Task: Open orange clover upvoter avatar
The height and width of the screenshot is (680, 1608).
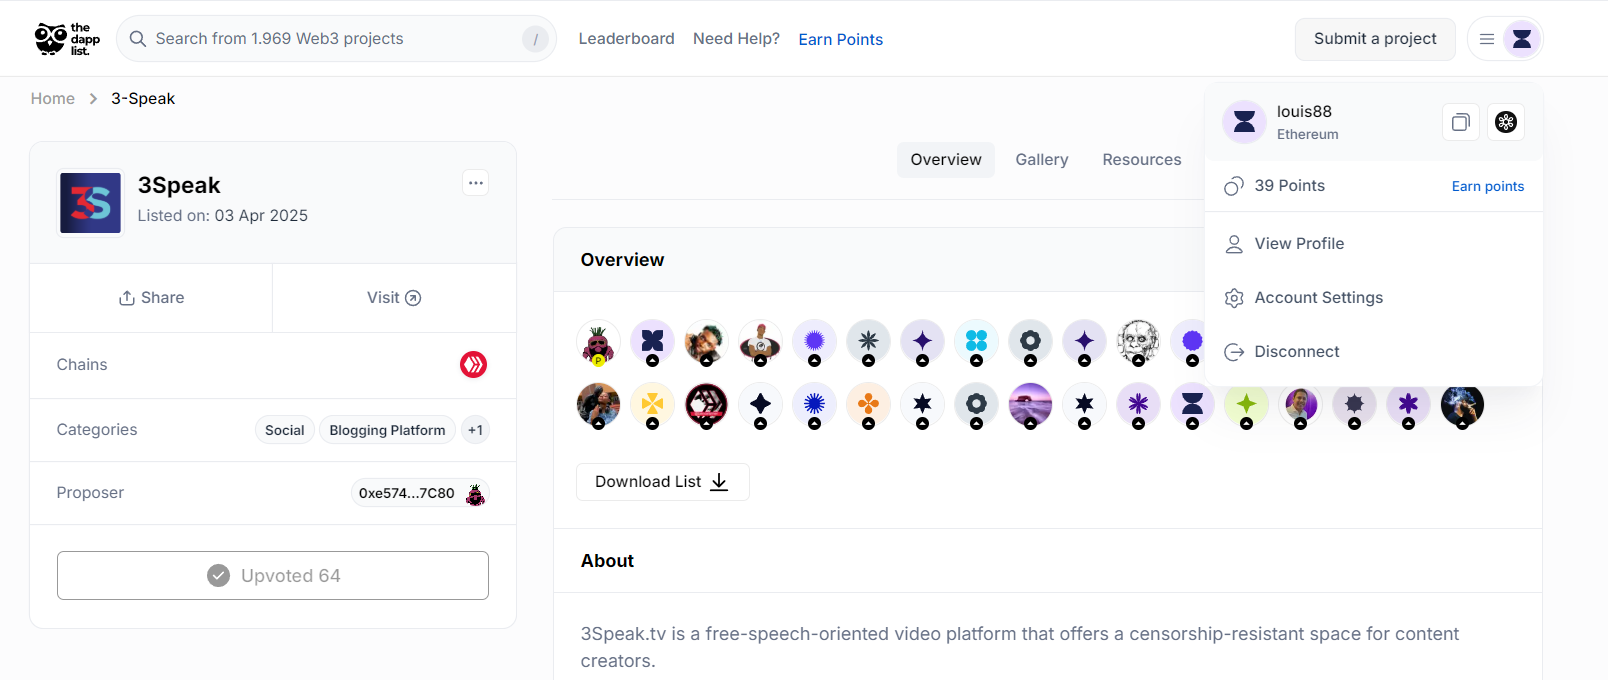Action: pyautogui.click(x=868, y=404)
